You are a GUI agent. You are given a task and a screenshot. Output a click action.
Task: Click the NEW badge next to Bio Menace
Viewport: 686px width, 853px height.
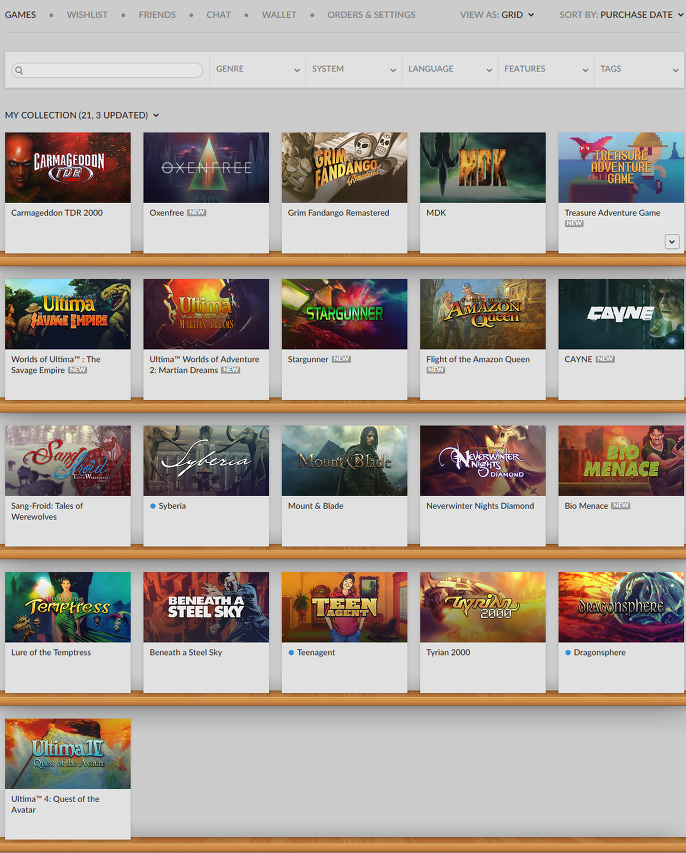click(620, 505)
